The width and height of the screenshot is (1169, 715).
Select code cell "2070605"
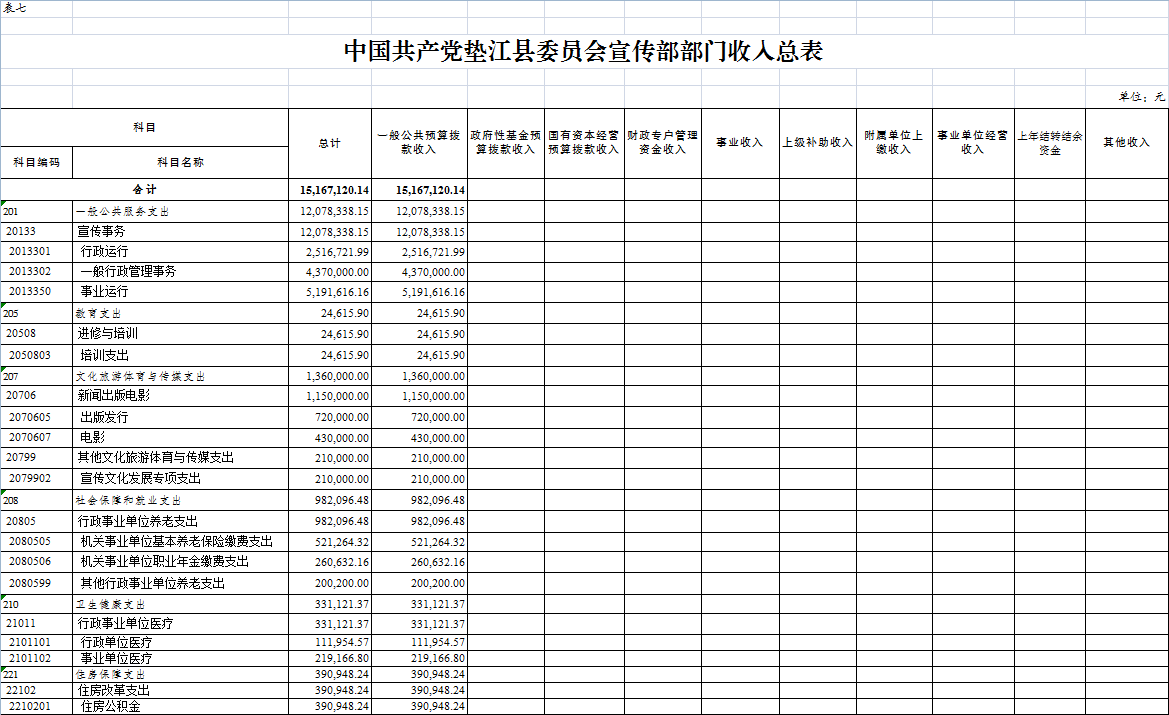pos(37,418)
